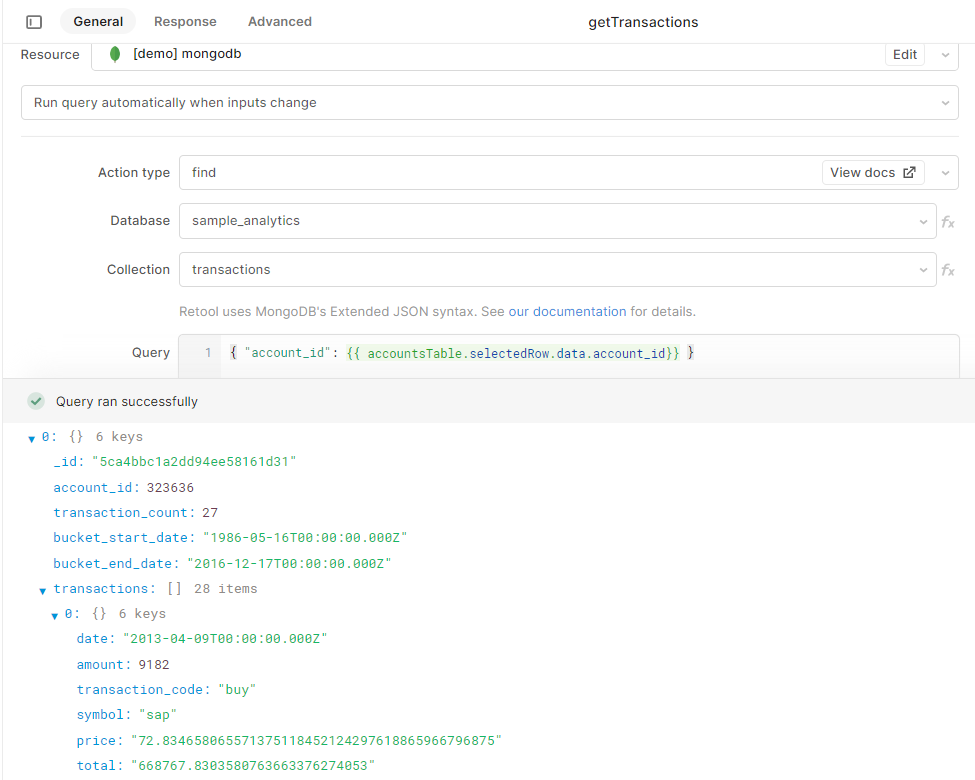Click the green query success checkmark icon
Image resolution: width=975 pixels, height=780 pixels.
coord(36,401)
